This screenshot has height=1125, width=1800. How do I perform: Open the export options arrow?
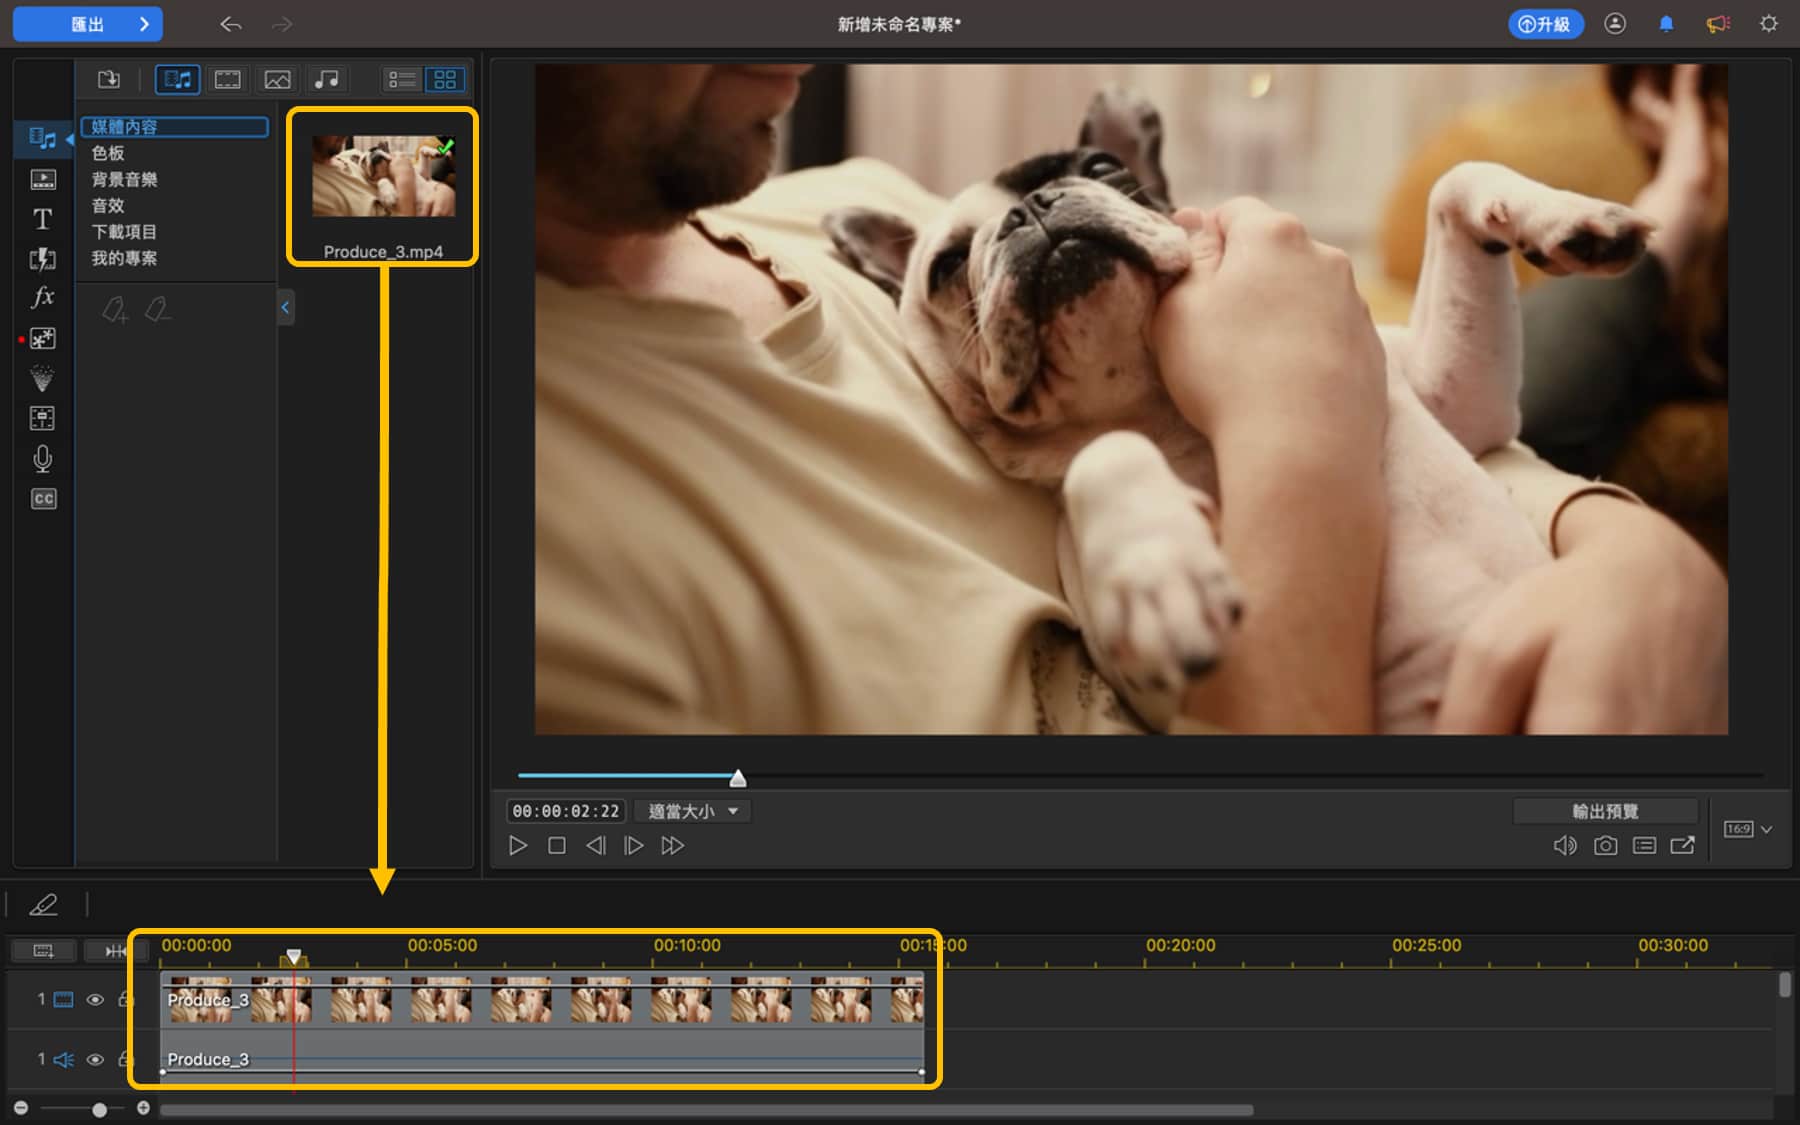144,24
